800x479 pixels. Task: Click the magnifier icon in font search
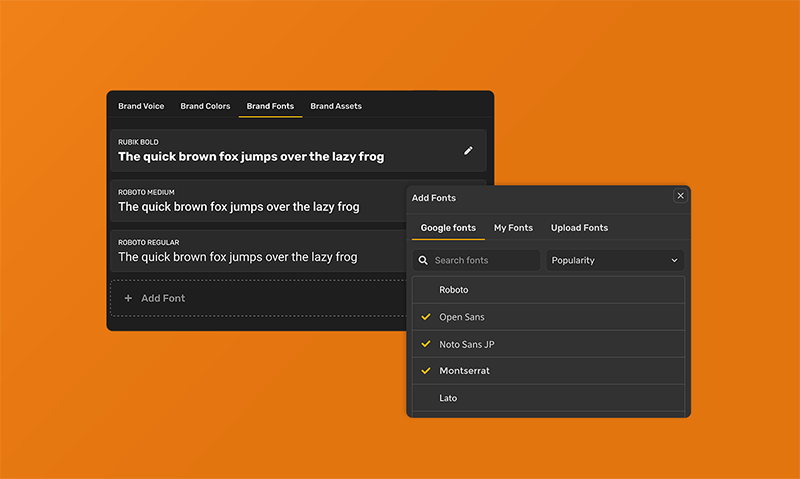coord(424,260)
